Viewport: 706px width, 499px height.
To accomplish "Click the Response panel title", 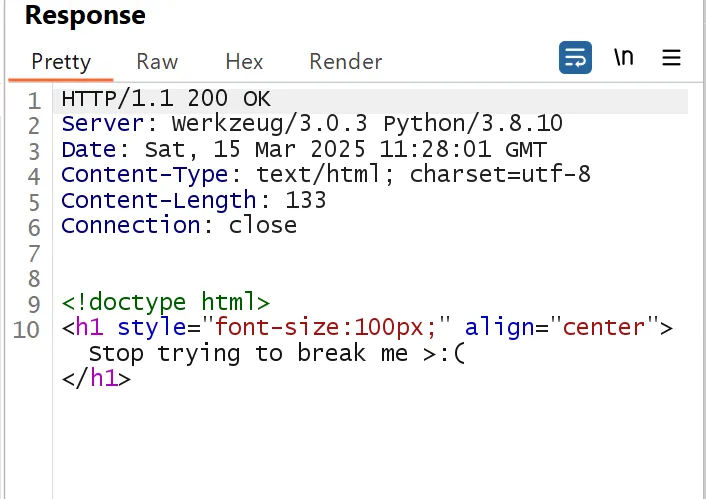I will click(x=85, y=16).
